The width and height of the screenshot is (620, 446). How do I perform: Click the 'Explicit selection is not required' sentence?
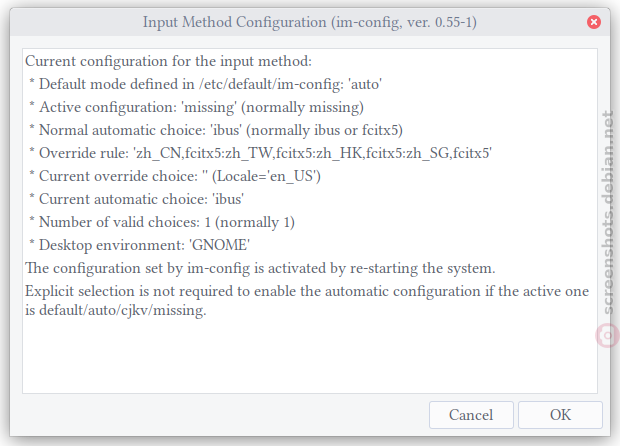(x=307, y=291)
